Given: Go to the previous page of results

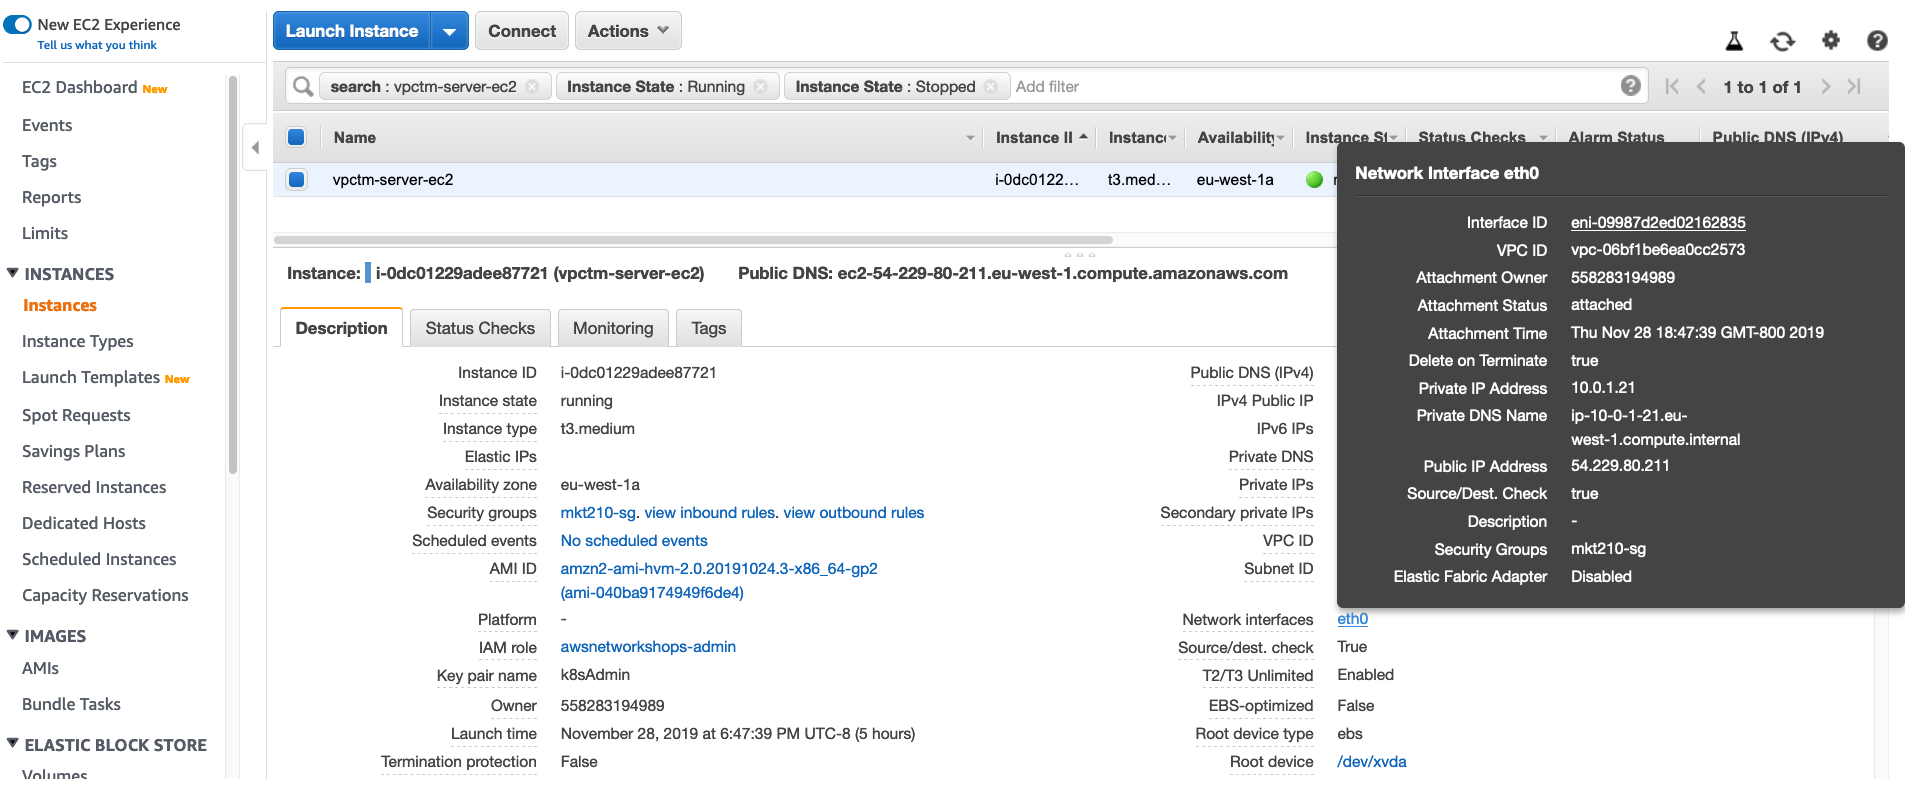Looking at the screenshot, I should point(1701,87).
